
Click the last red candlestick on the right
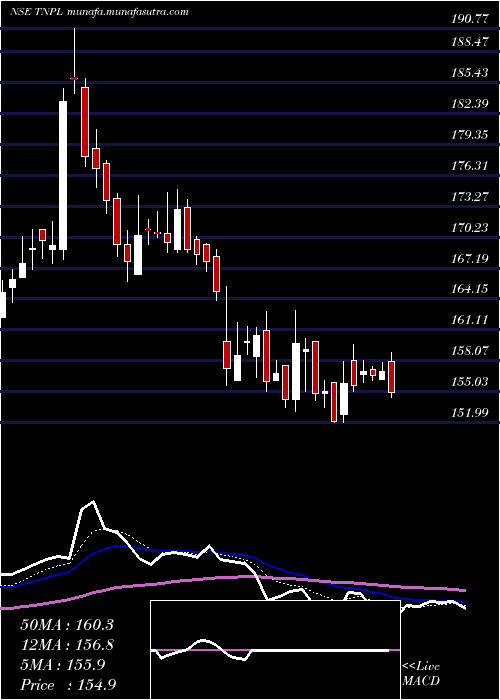392,377
